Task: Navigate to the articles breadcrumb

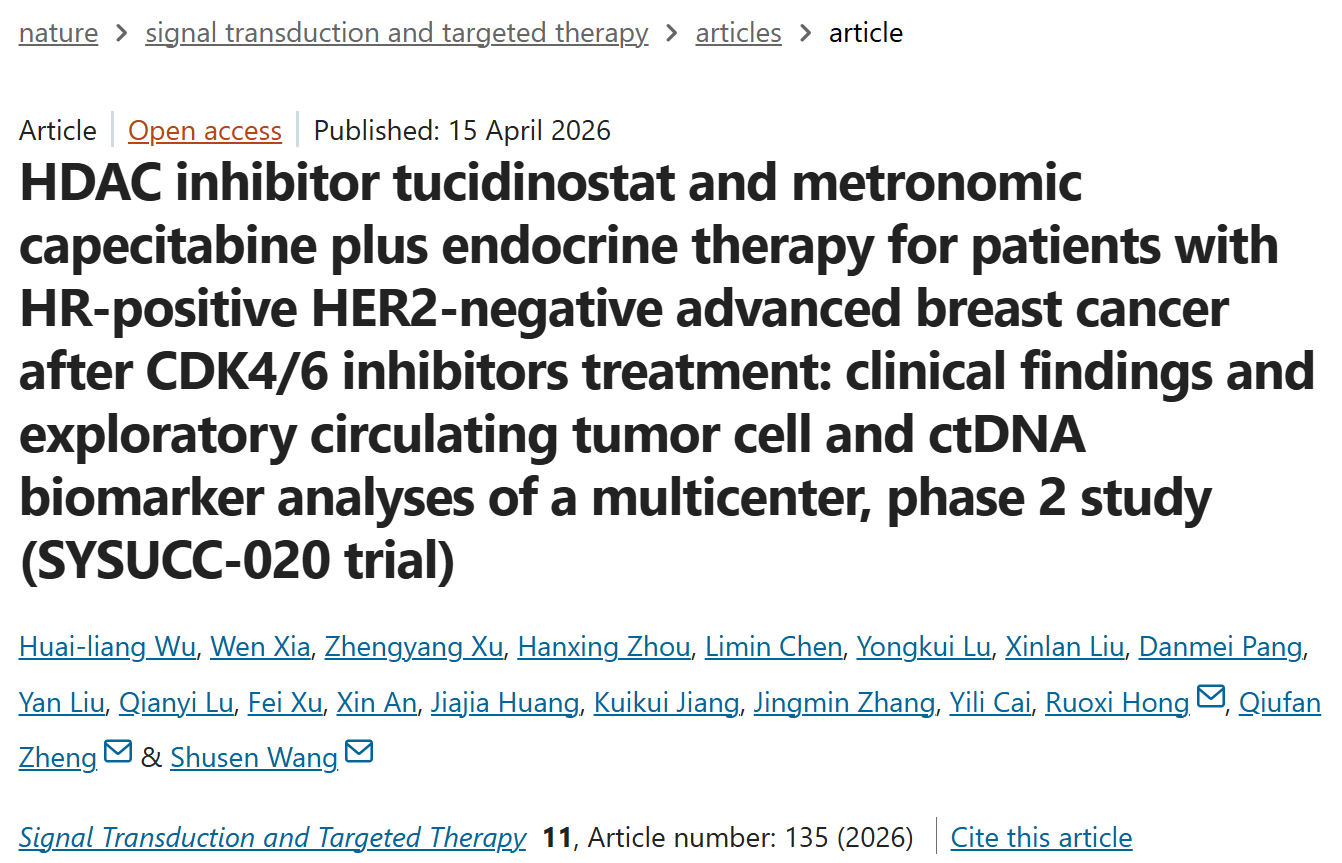Action: point(738,33)
